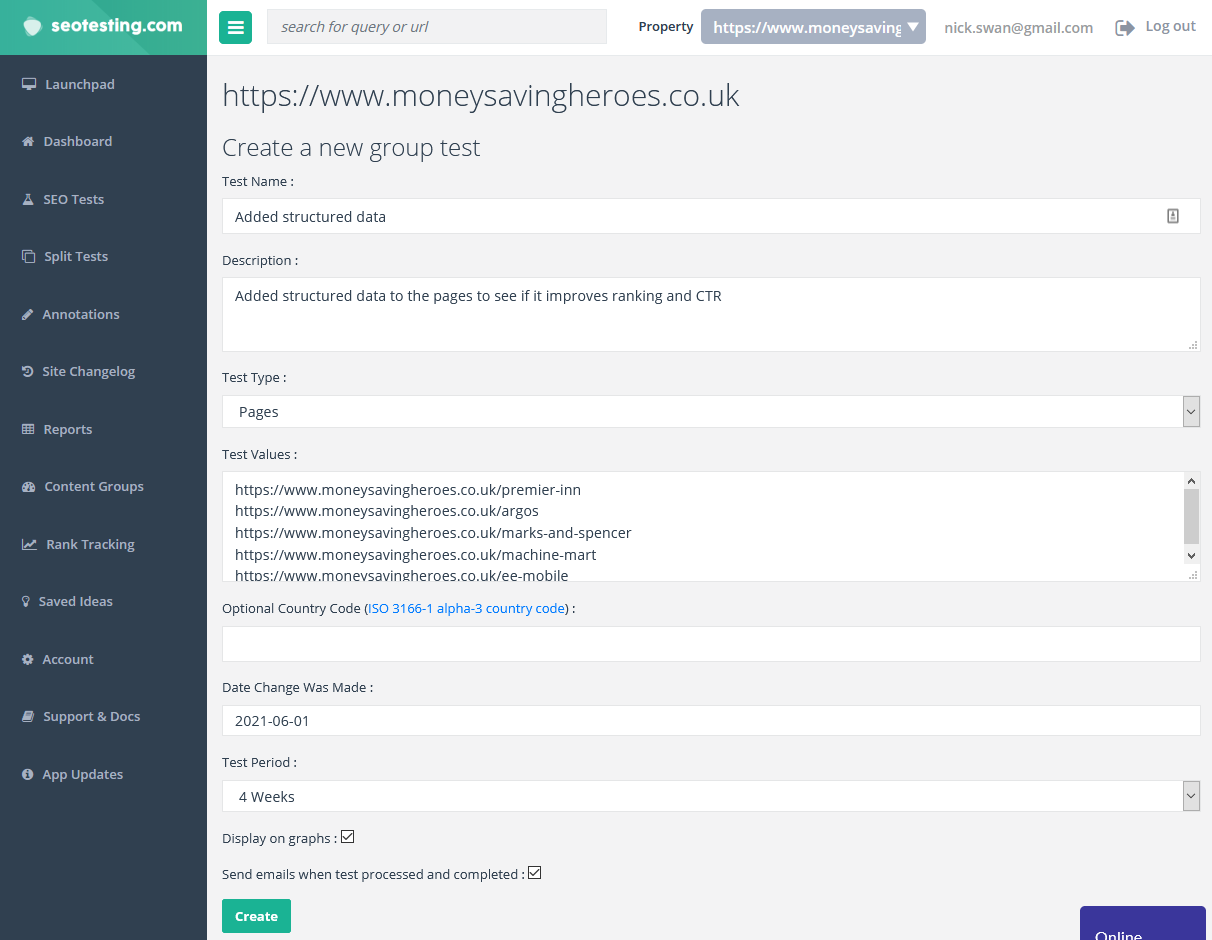Open Support & Docs in the sidebar
The height and width of the screenshot is (940, 1212).
pyautogui.click(x=92, y=716)
